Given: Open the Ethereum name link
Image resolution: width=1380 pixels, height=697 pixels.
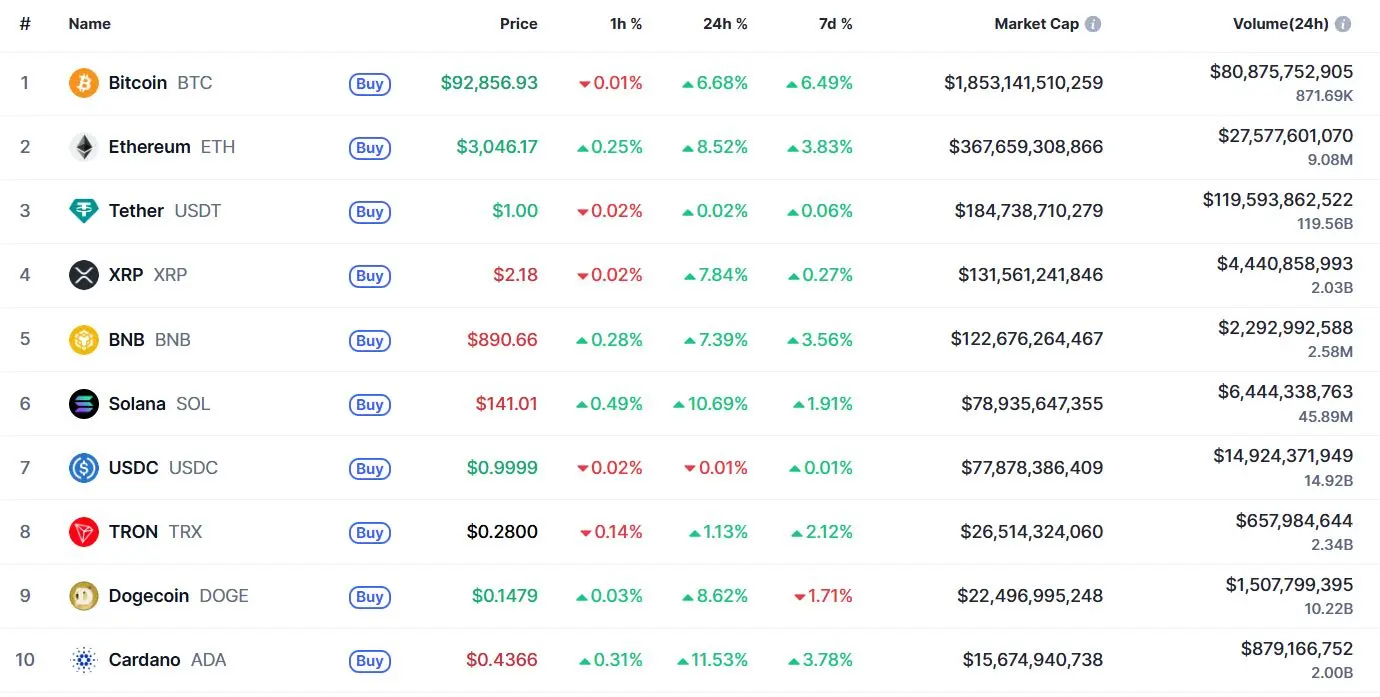Looking at the screenshot, I should [149, 147].
